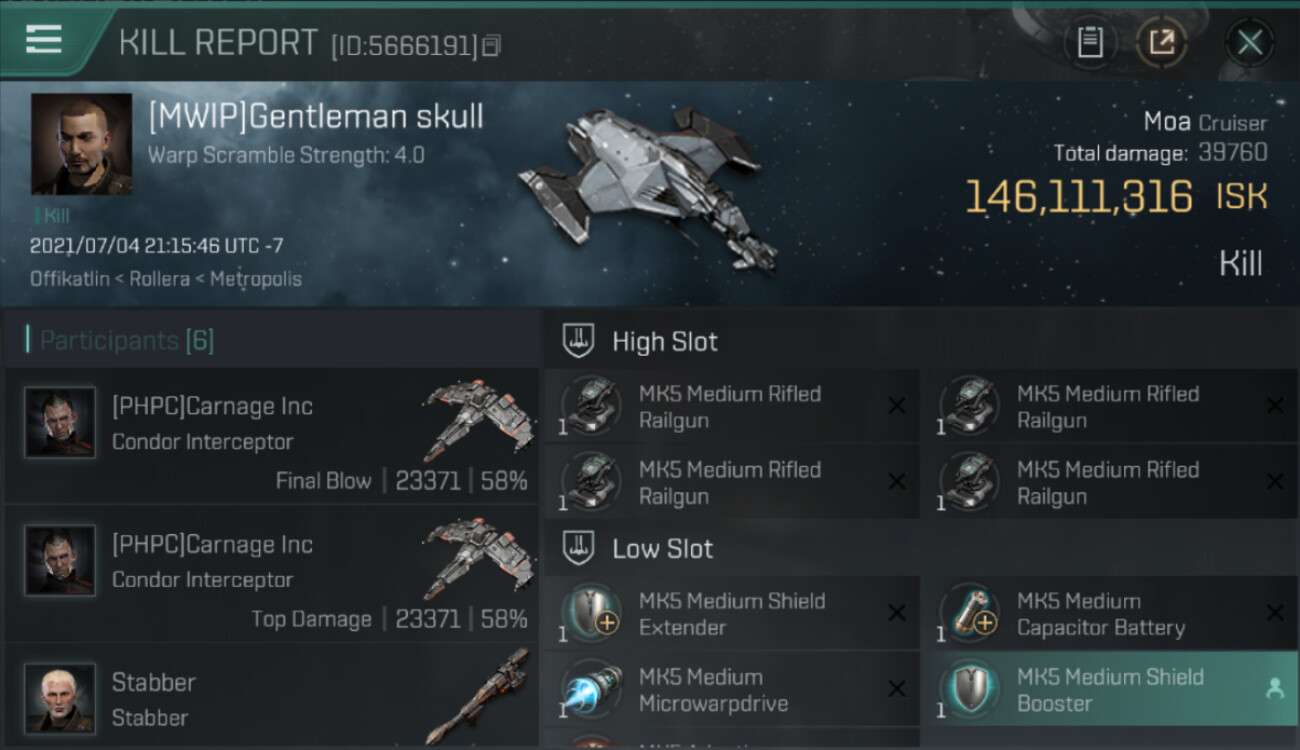This screenshot has width=1300, height=750.
Task: Open Final Blow Carnage Inc pilot portrait
Action: tap(60, 423)
